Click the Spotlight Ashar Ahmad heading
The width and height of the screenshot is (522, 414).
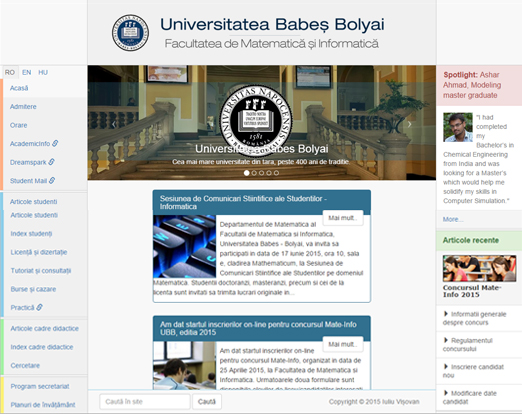click(472, 85)
